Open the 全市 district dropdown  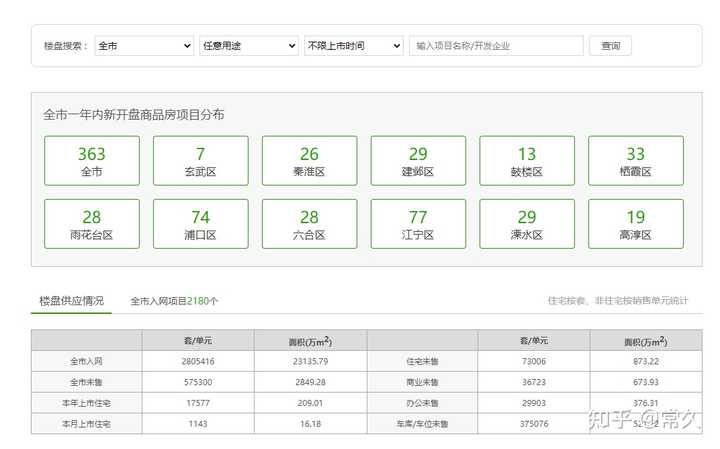(144, 46)
